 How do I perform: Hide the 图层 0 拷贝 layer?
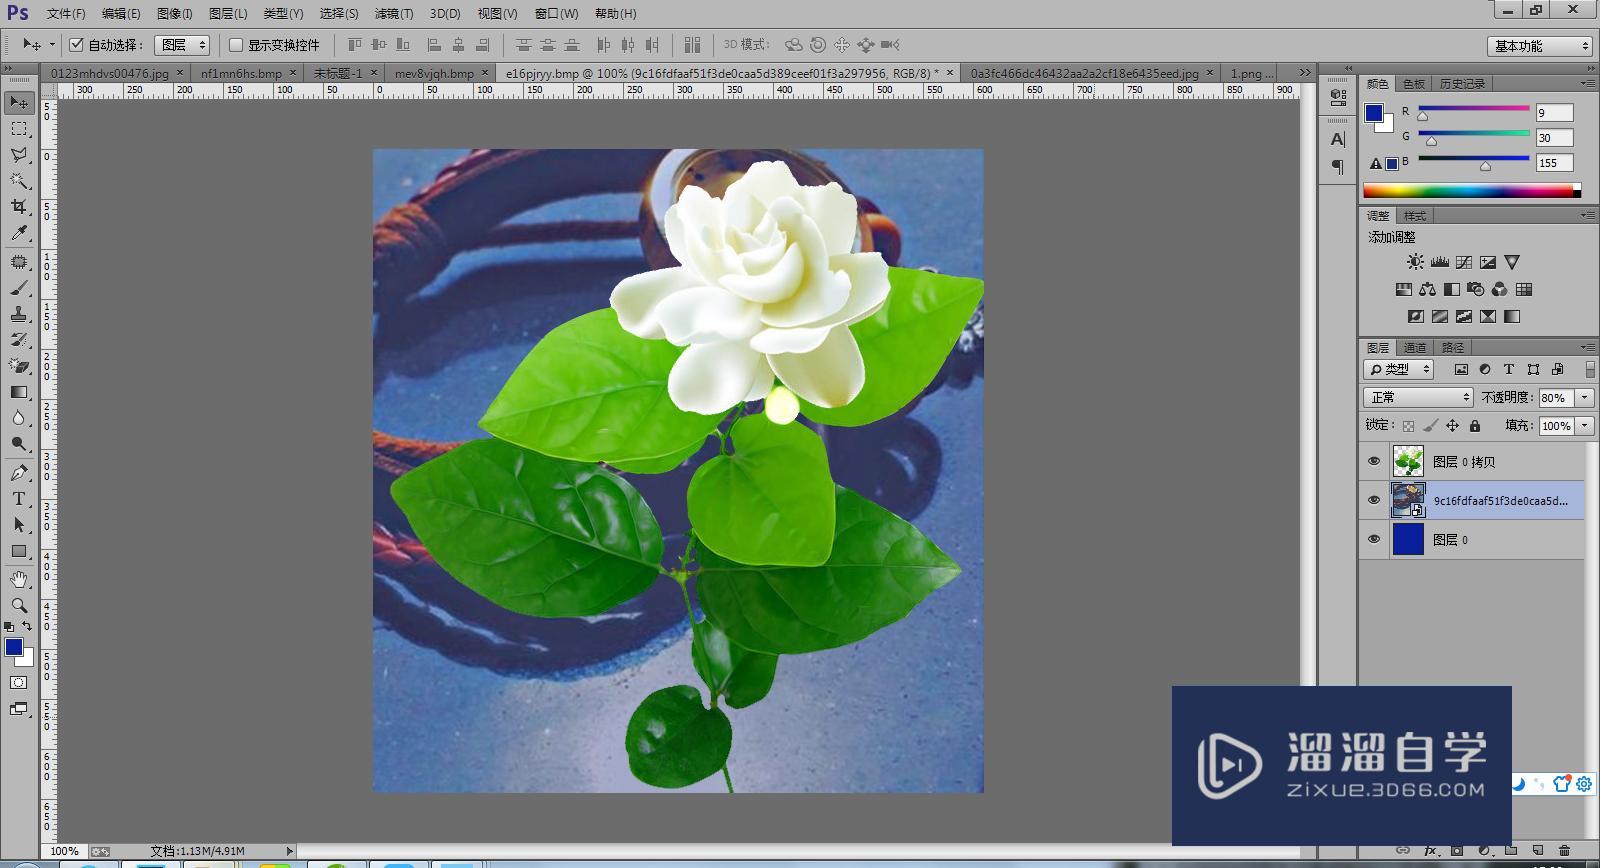pyautogui.click(x=1373, y=461)
